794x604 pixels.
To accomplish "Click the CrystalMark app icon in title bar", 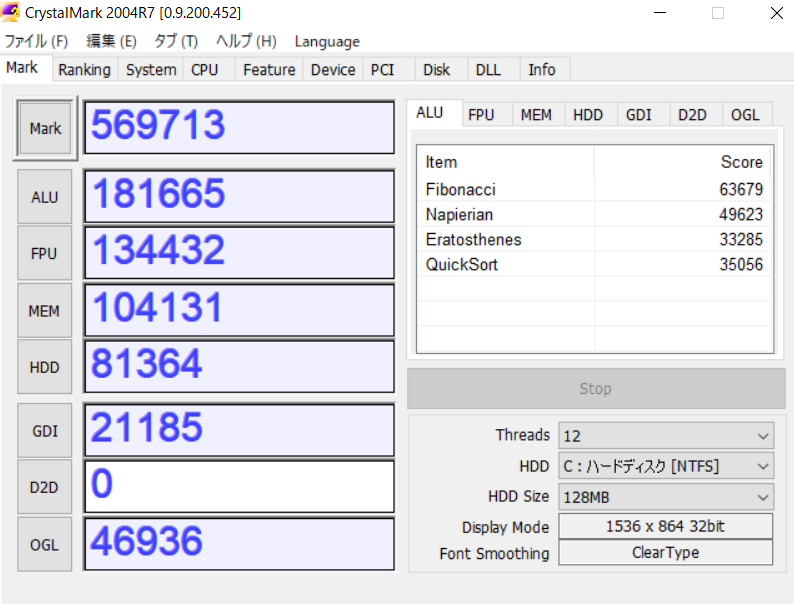I will coord(12,13).
